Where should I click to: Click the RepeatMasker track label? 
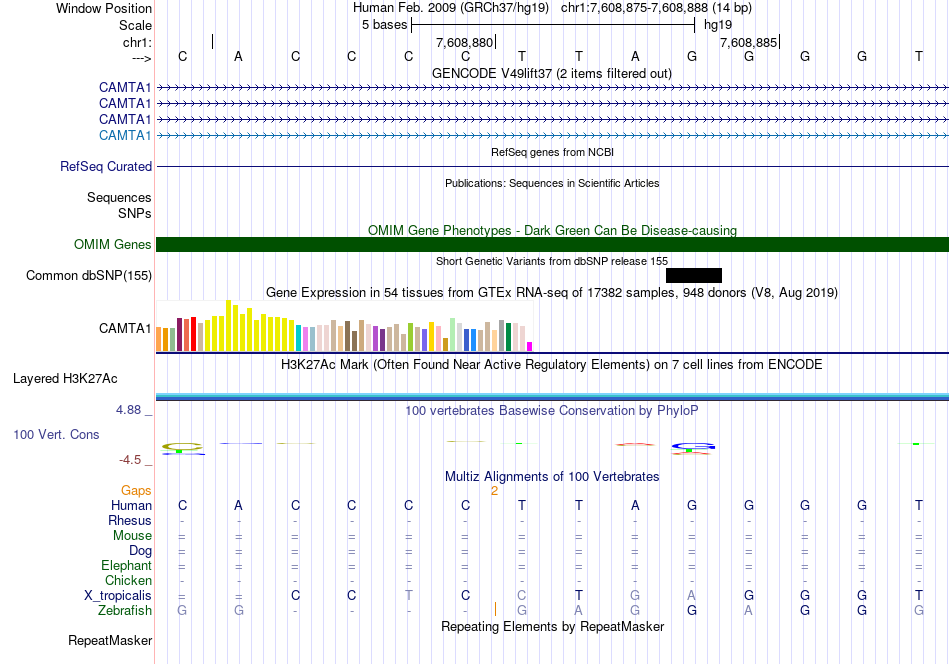click(110, 640)
